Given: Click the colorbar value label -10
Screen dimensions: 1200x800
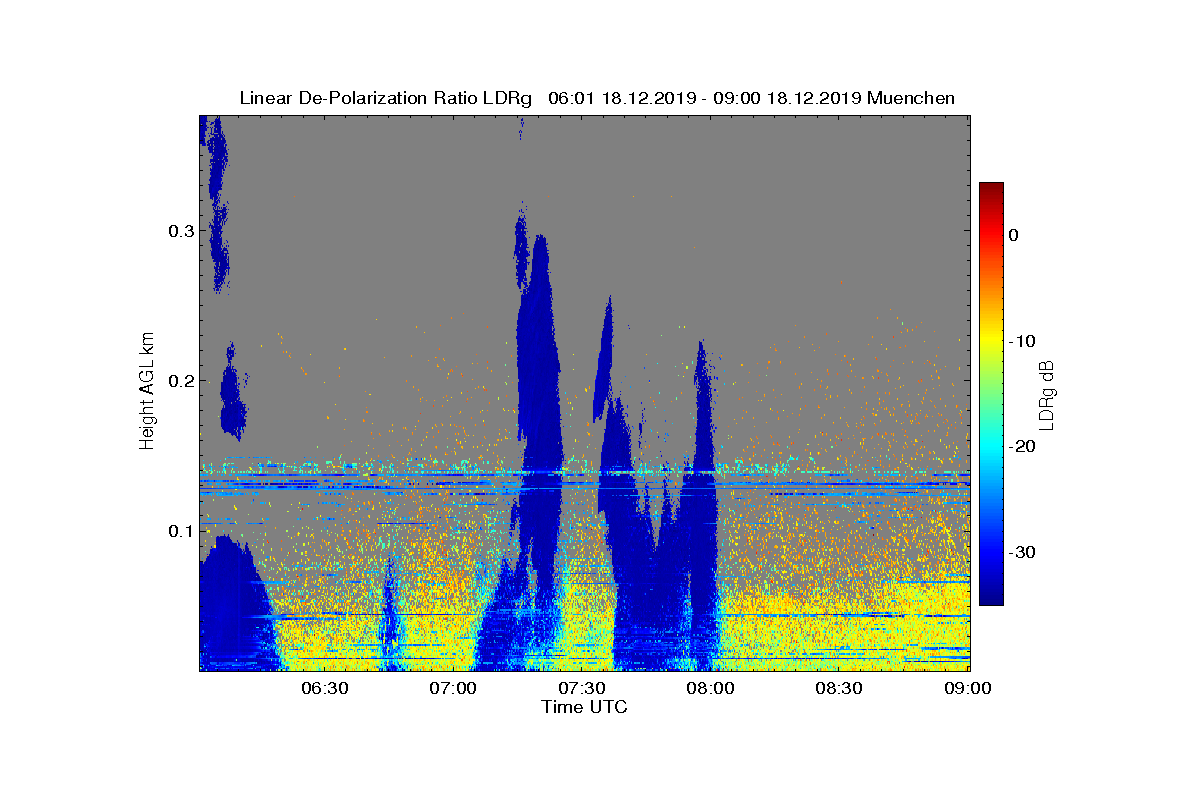Looking at the screenshot, I should [1022, 341].
